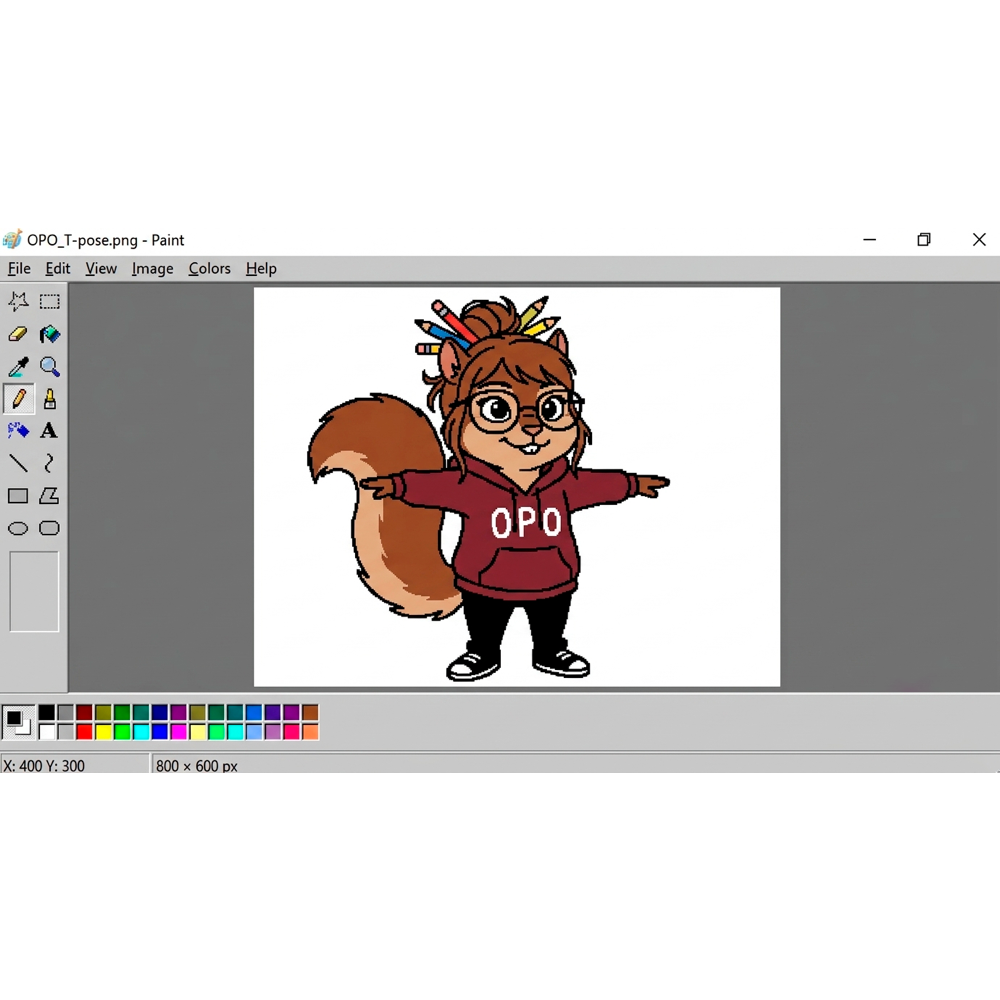Open the Colors menu
This screenshot has width=1000, height=1000.
[x=209, y=268]
